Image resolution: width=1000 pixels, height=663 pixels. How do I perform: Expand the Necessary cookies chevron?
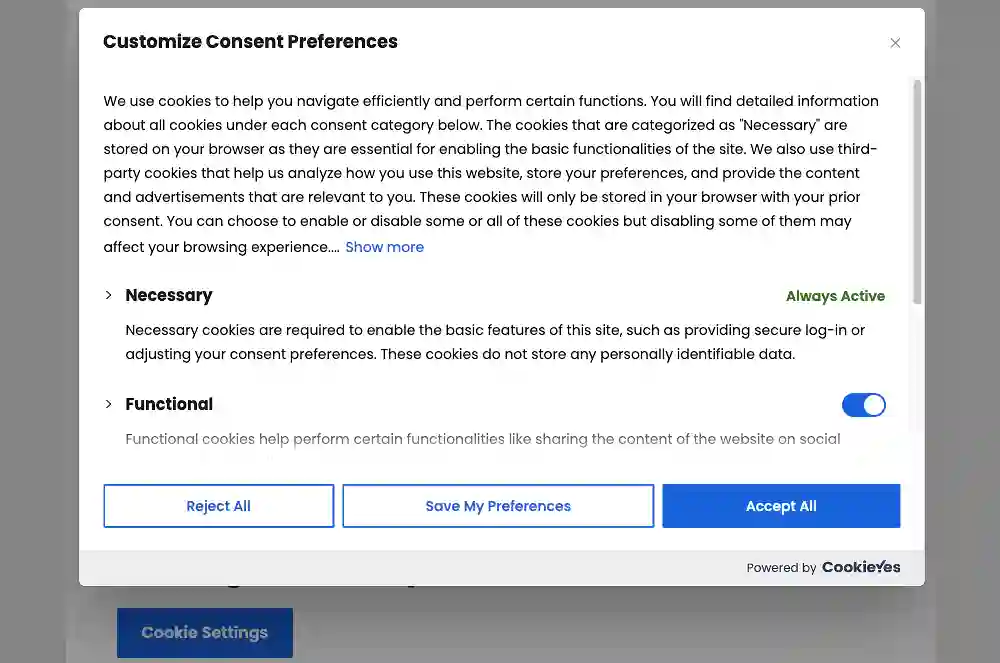pos(108,295)
